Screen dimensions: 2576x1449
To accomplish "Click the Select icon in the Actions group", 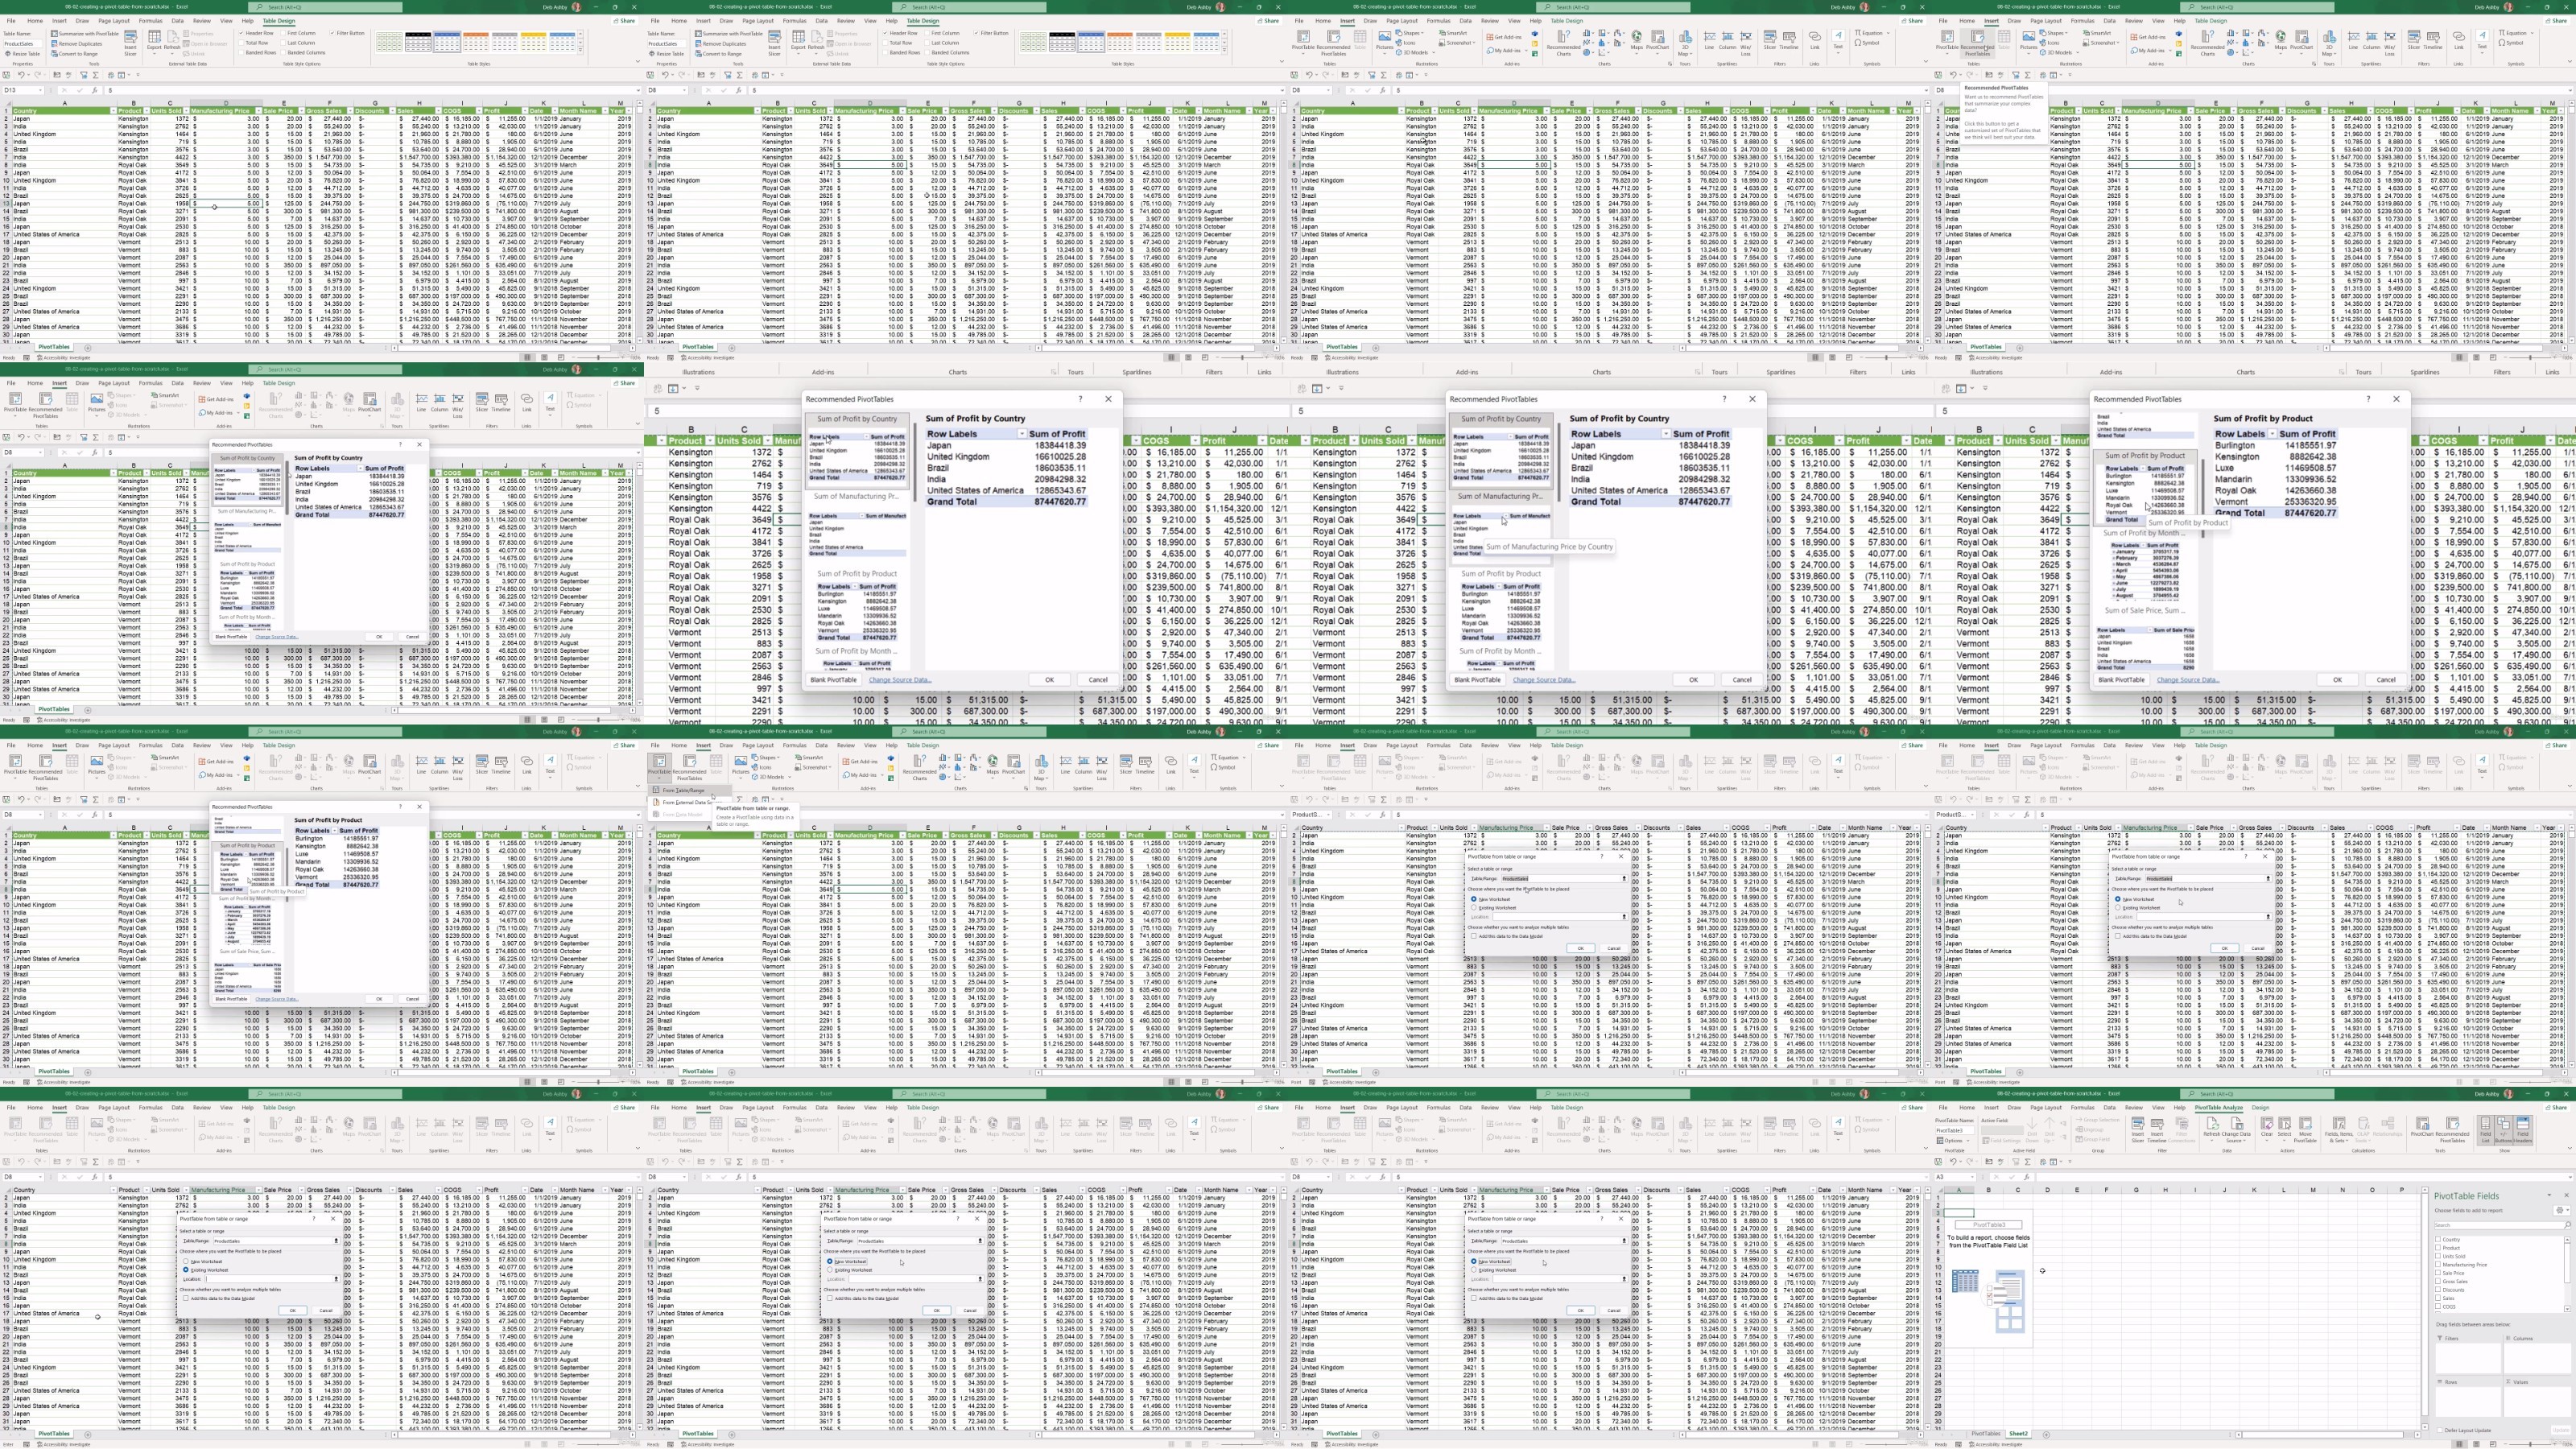I will coord(2285,1124).
